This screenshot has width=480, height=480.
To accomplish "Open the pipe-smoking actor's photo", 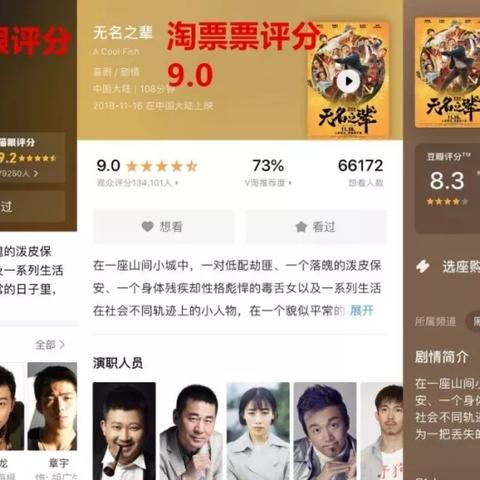I will (124, 431).
